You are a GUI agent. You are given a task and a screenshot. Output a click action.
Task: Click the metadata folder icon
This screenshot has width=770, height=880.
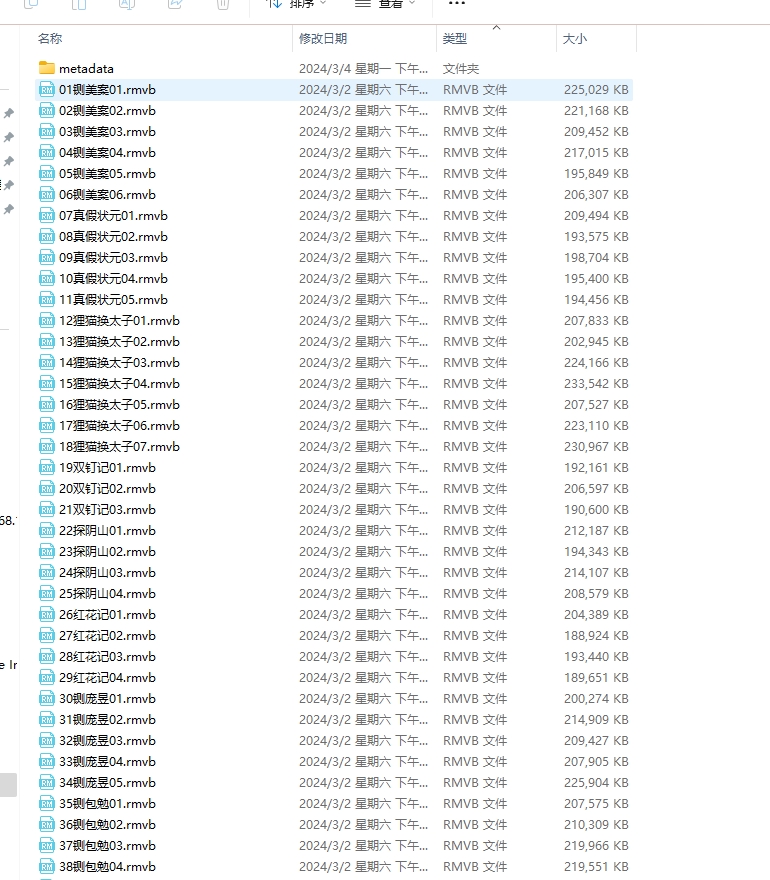47,68
